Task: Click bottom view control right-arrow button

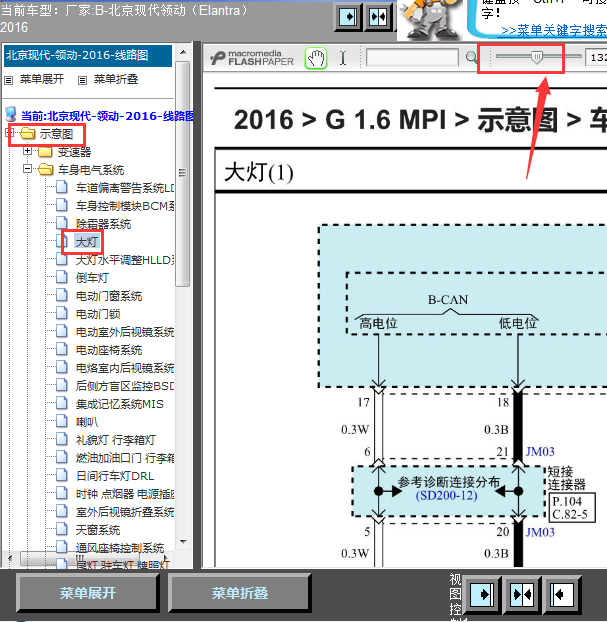Action: 482,594
